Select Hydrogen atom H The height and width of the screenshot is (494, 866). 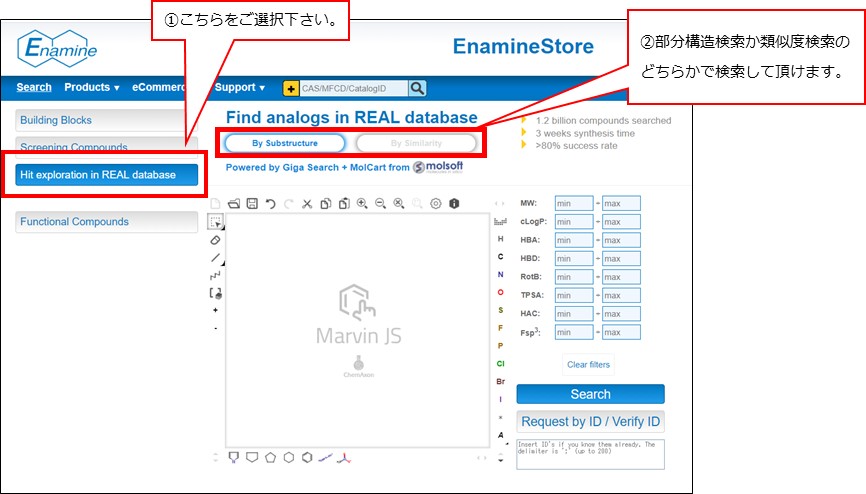point(500,239)
